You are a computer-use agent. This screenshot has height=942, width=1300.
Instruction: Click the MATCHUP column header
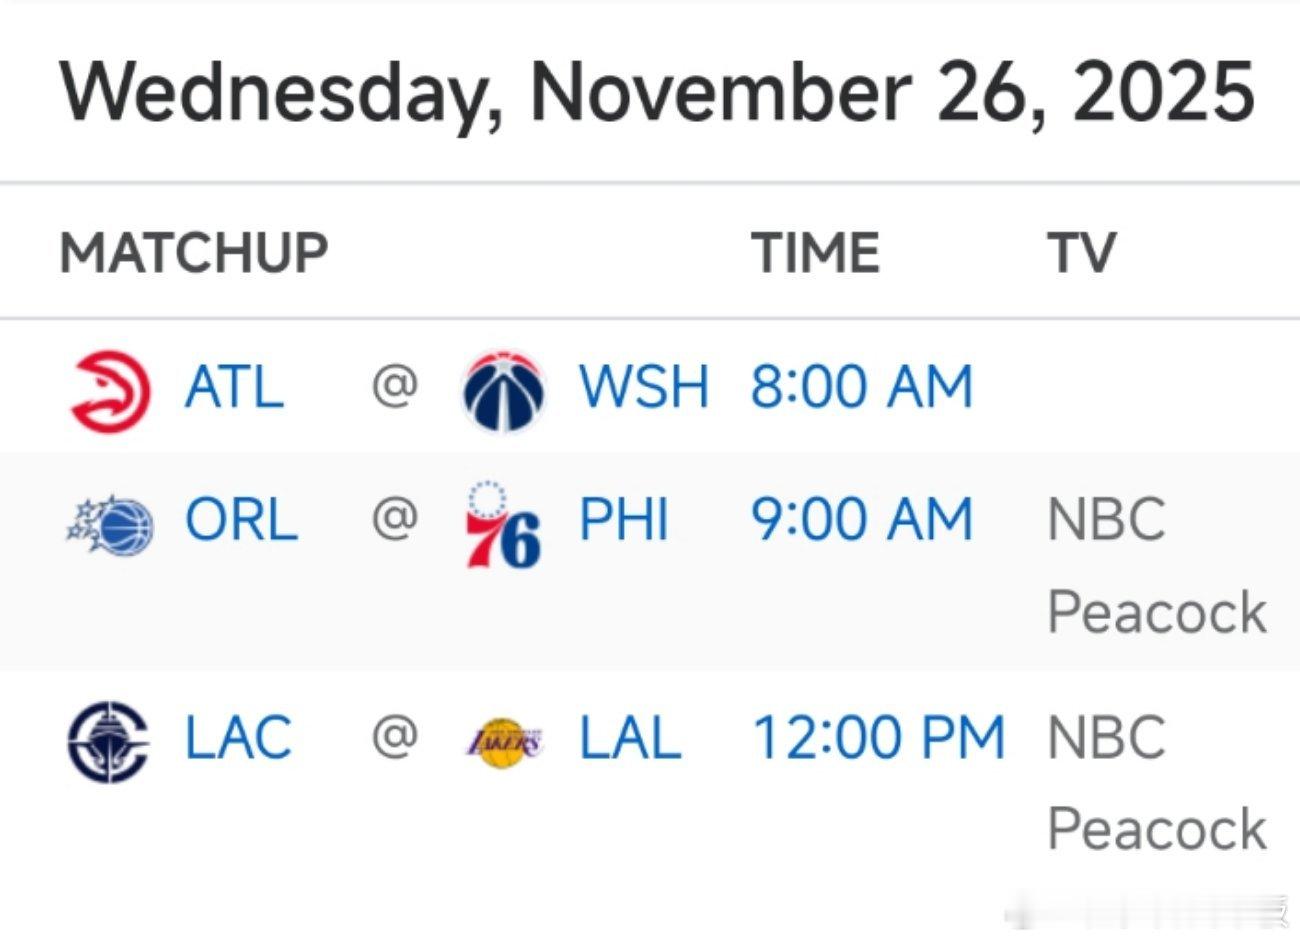click(x=194, y=252)
